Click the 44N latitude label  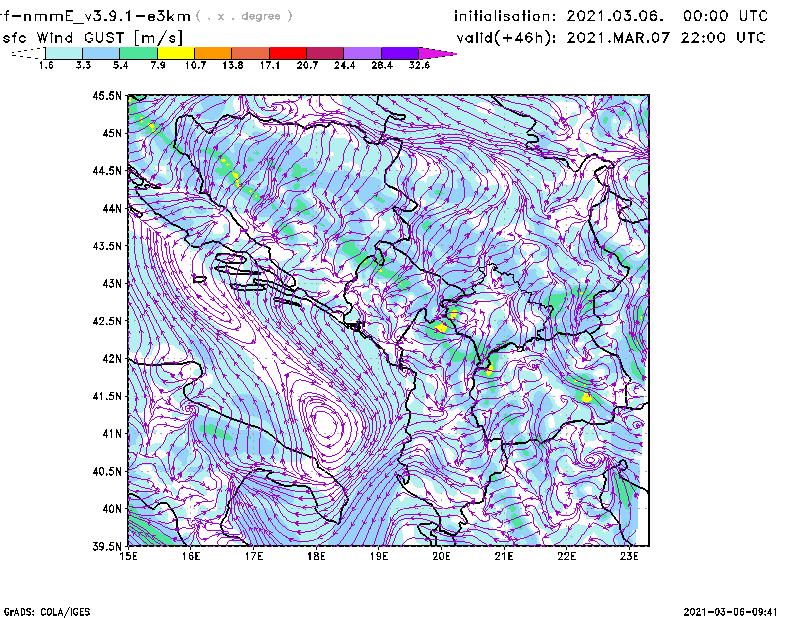coord(112,208)
